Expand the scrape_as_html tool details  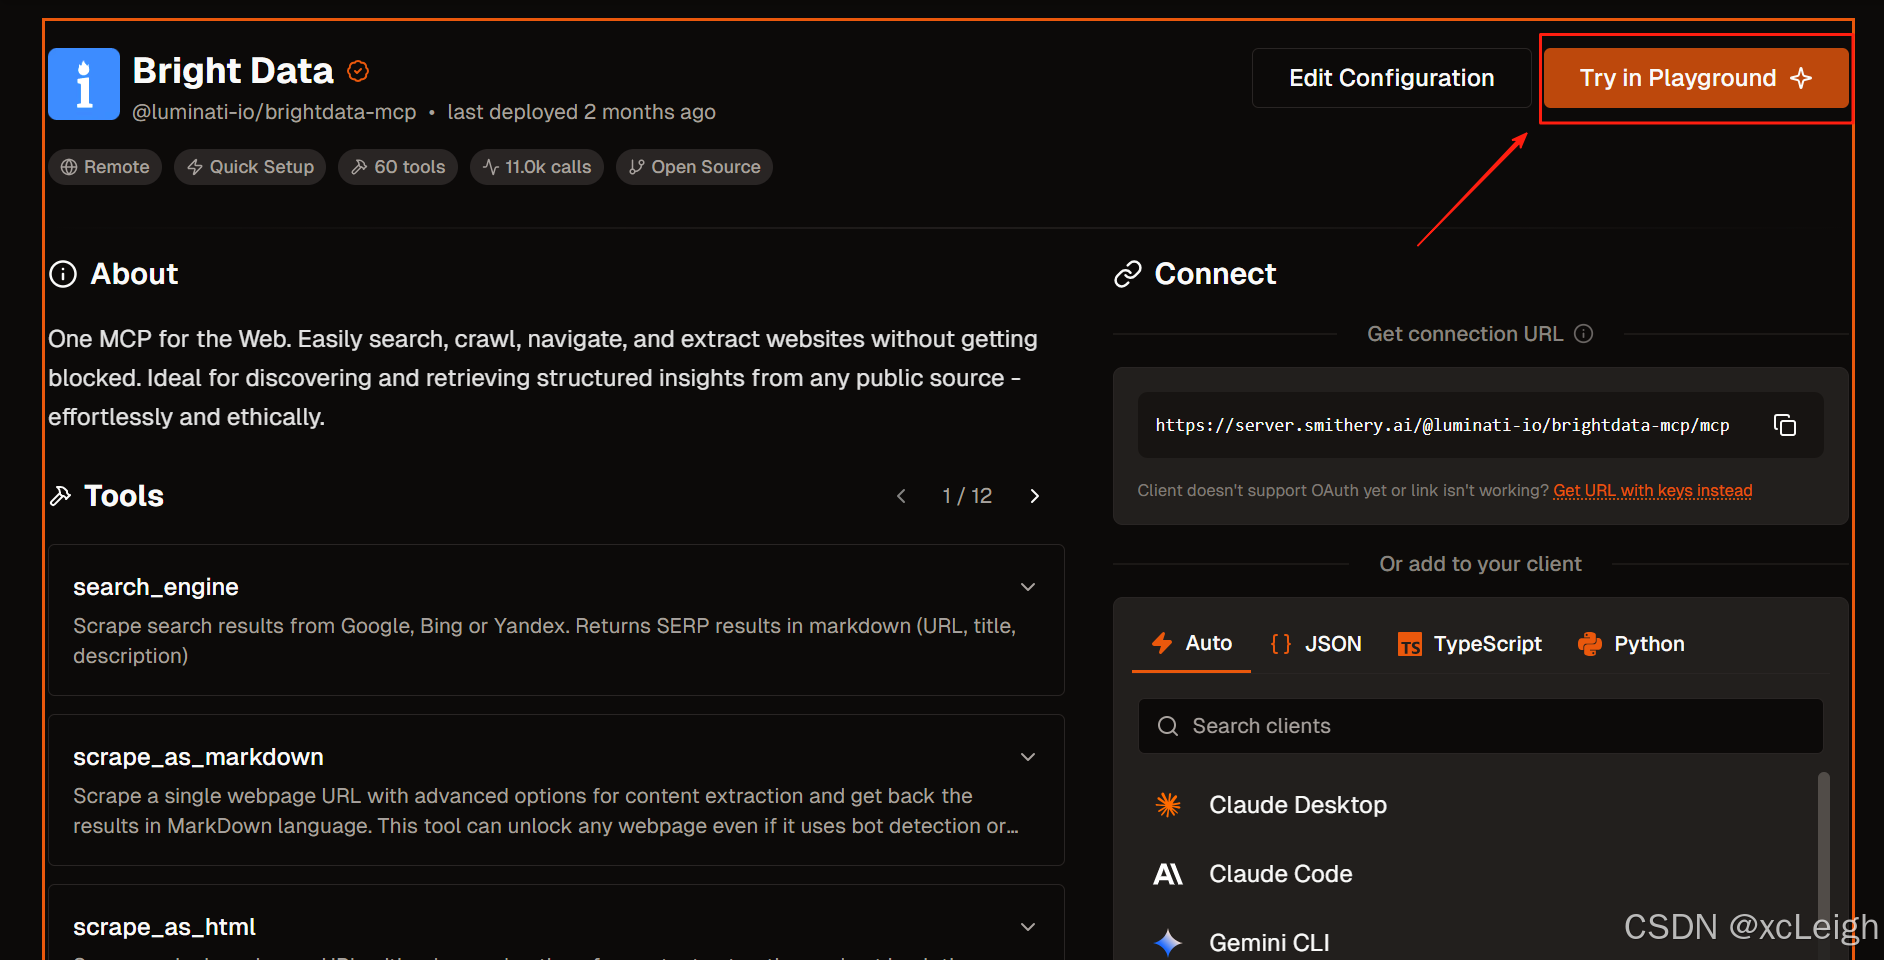[x=1027, y=927]
